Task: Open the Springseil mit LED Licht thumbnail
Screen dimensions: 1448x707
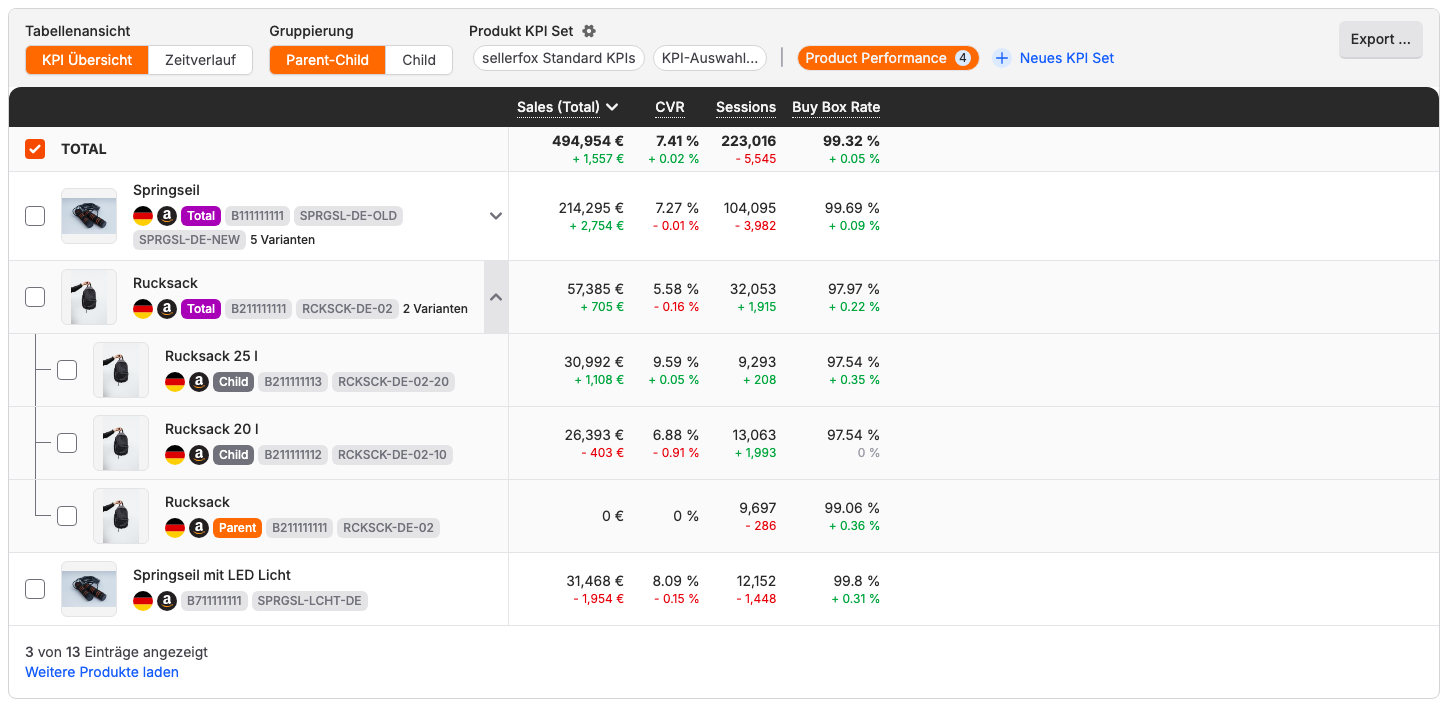Action: [89, 589]
